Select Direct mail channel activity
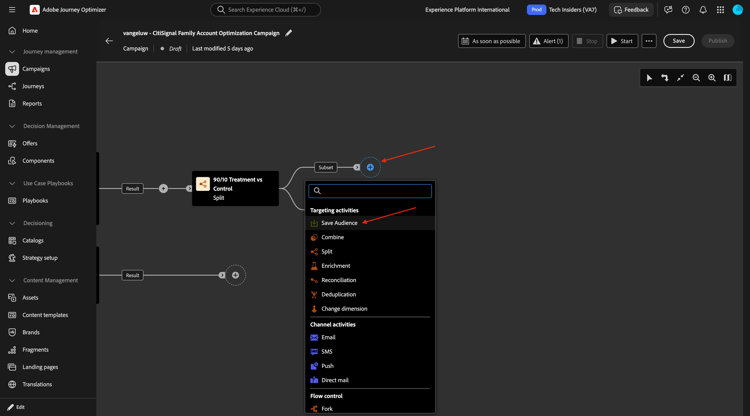The image size is (750, 416). click(370, 380)
